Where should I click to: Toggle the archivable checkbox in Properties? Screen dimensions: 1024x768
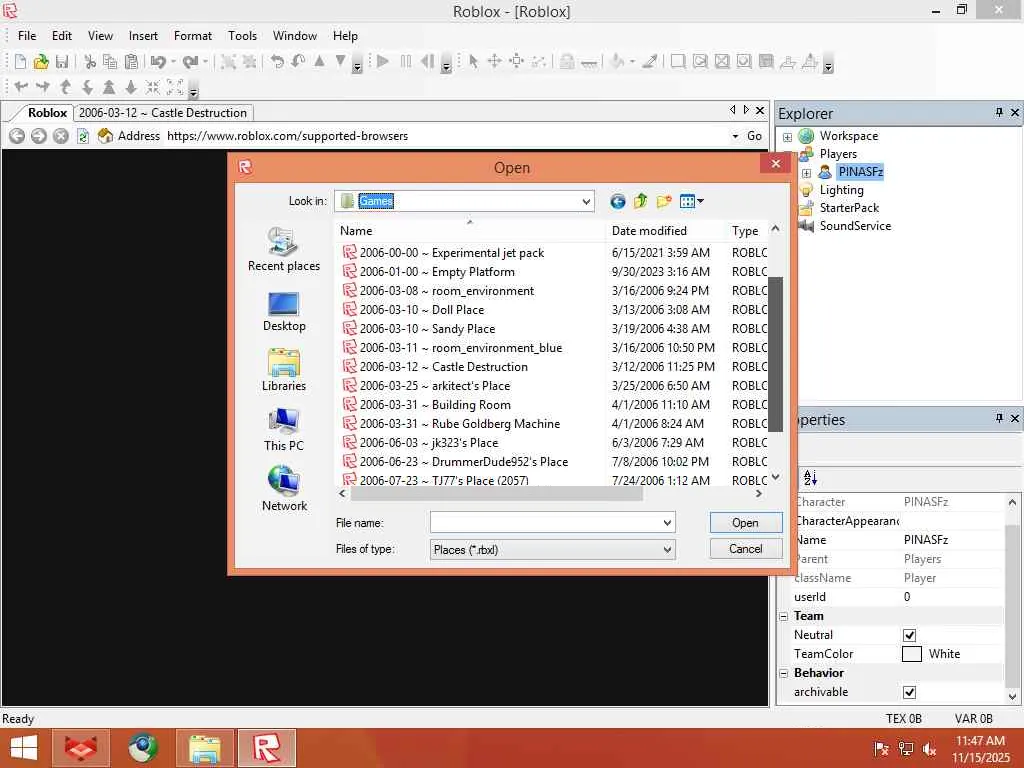909,692
